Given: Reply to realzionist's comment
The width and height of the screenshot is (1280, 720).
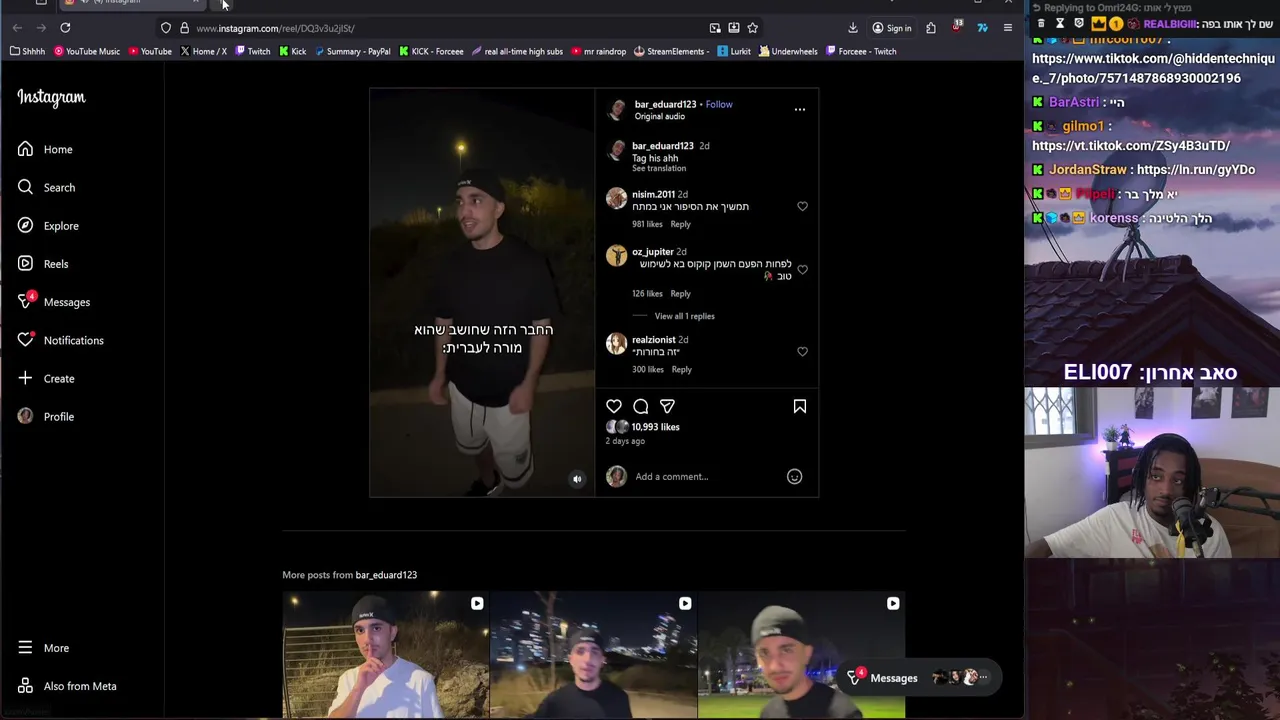Looking at the screenshot, I should click(681, 369).
